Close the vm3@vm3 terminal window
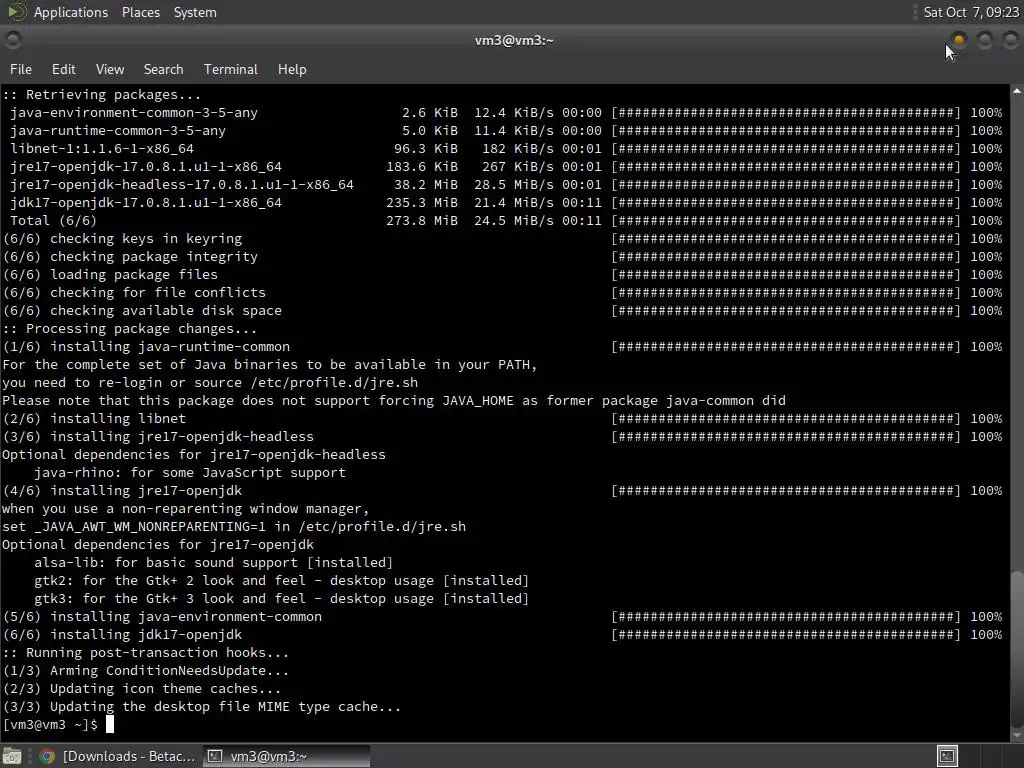 click(1010, 40)
